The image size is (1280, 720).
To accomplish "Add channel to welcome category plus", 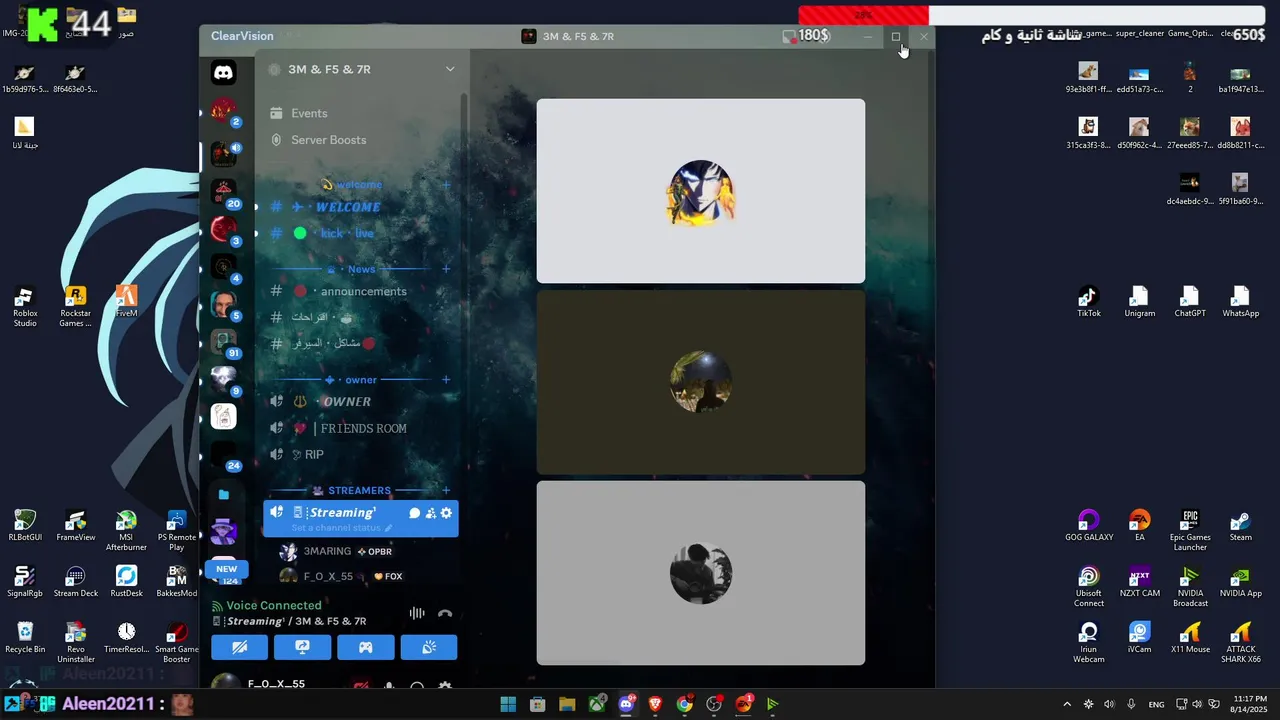I will pyautogui.click(x=446, y=185).
